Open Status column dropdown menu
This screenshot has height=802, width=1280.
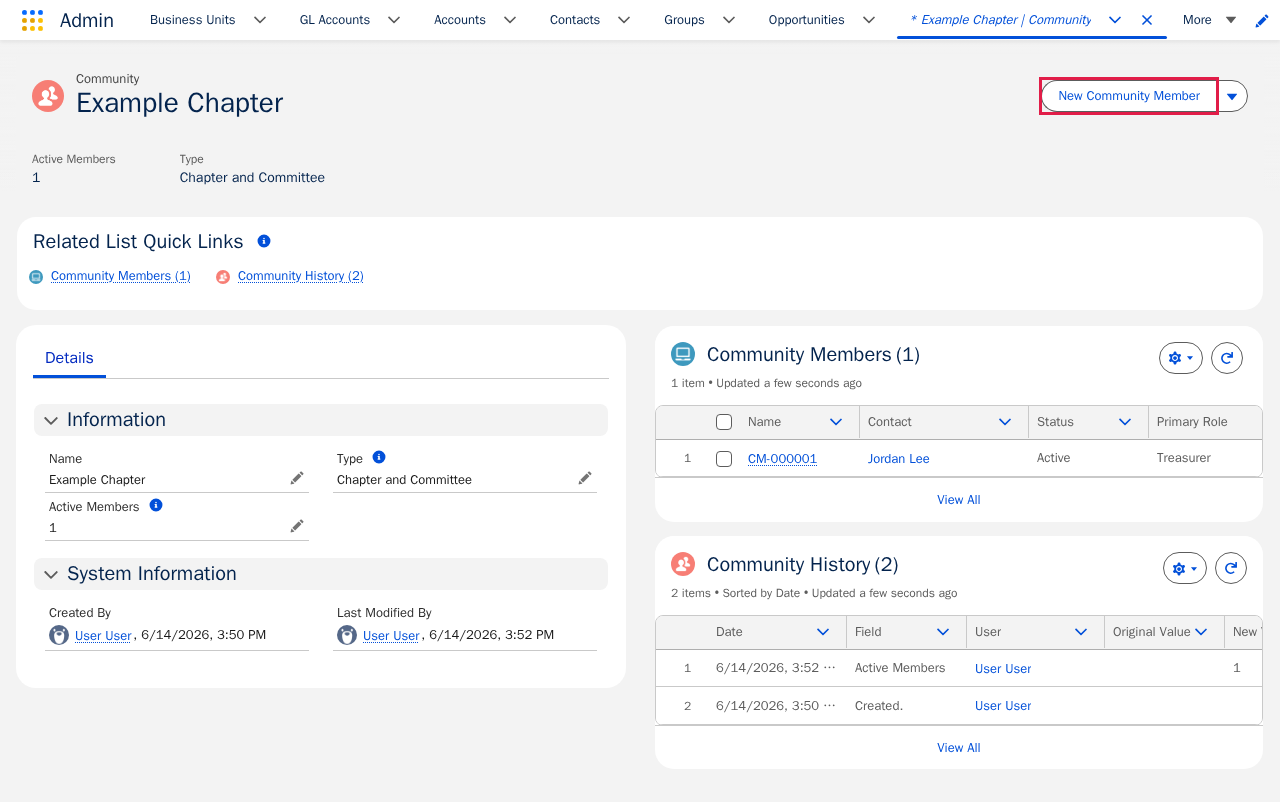point(1125,422)
